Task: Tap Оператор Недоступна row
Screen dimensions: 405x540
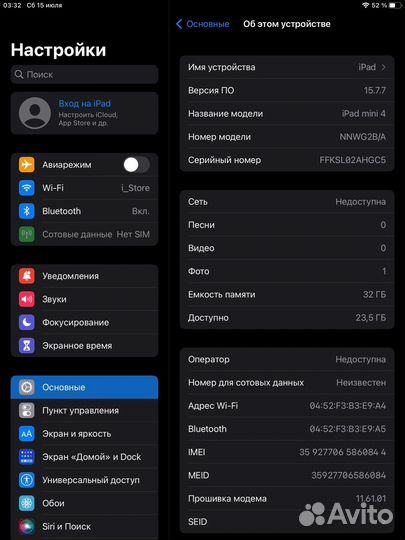Action: point(287,359)
